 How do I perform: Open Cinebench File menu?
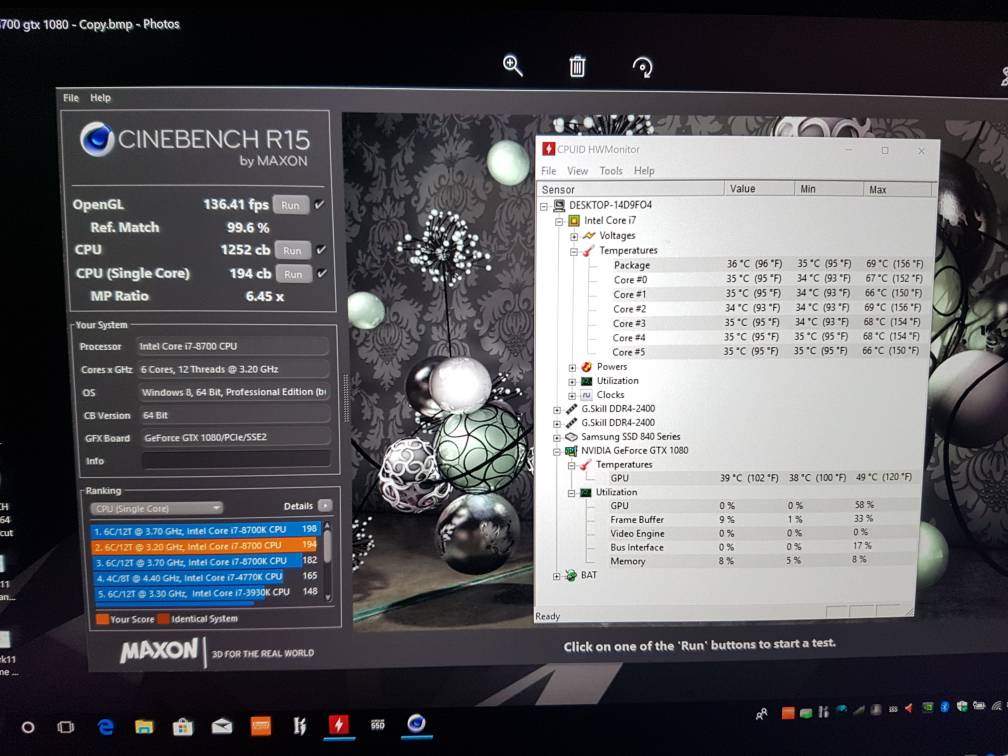click(x=71, y=98)
